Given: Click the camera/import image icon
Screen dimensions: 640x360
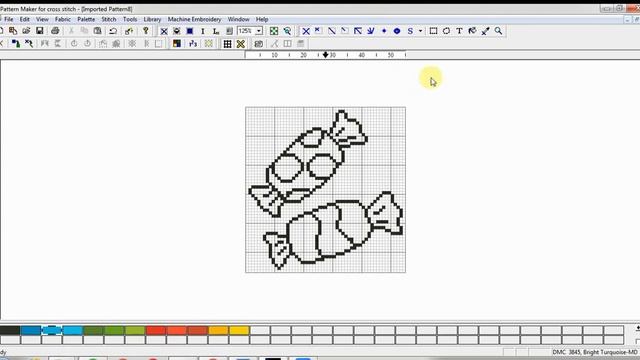Looking at the screenshot, I should click(x=258, y=44).
